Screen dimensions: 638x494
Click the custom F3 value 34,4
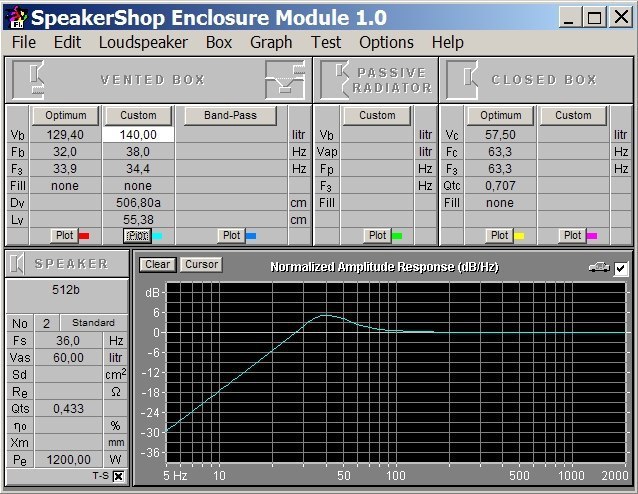138,169
